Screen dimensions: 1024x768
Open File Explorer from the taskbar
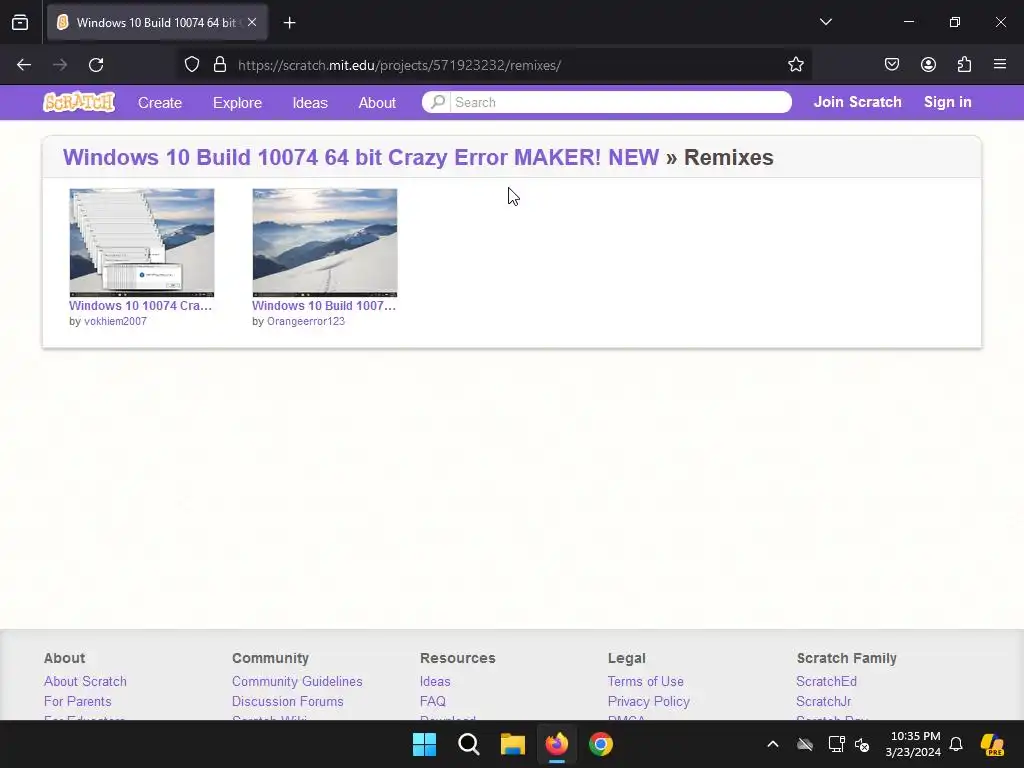coord(513,744)
